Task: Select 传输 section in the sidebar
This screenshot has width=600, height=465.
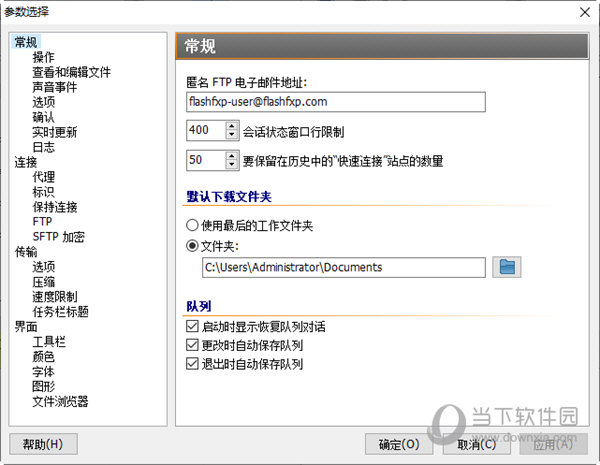Action: pyautogui.click(x=26, y=252)
